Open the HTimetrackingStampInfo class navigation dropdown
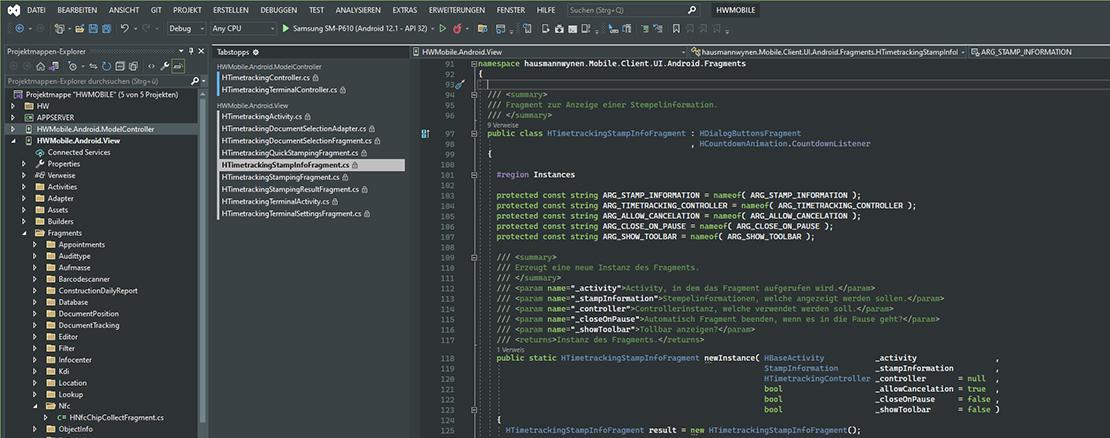The image size is (1110, 438). coord(830,52)
